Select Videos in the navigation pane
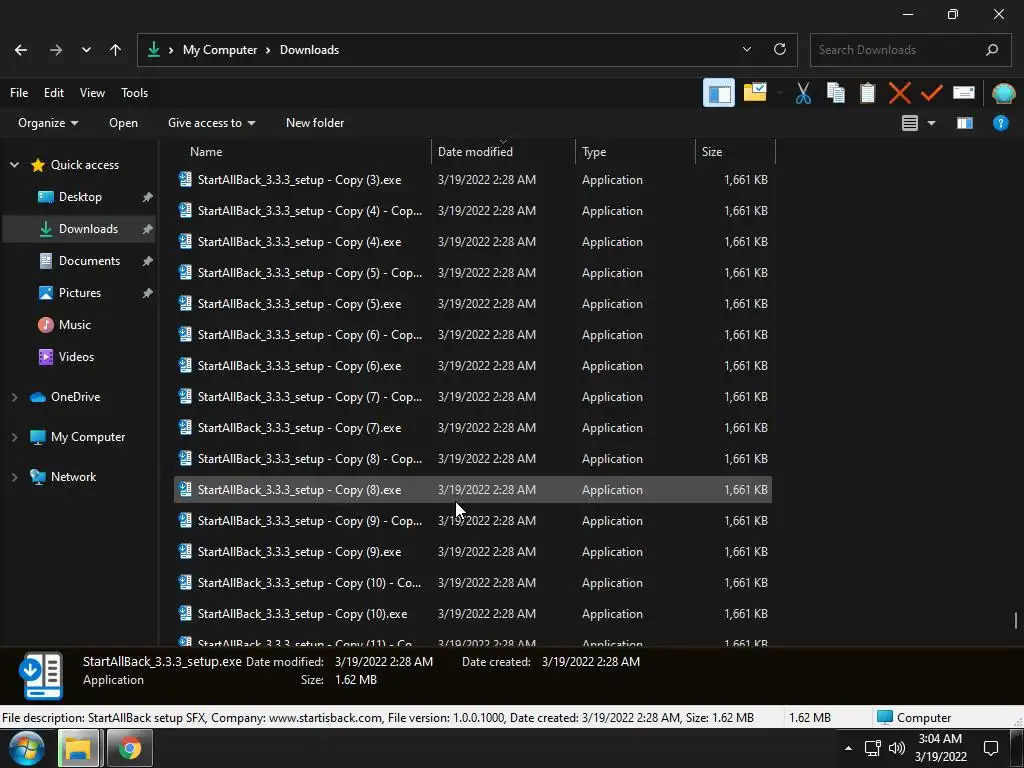 click(76, 357)
